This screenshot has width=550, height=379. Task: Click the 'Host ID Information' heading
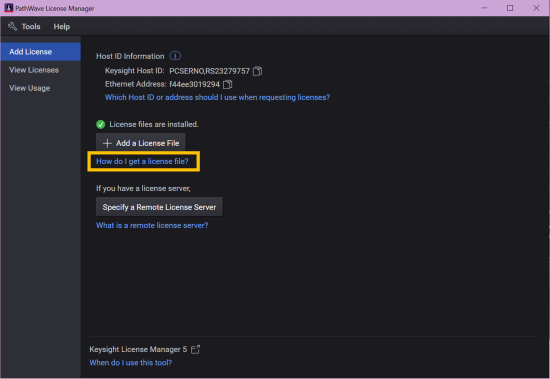130,56
